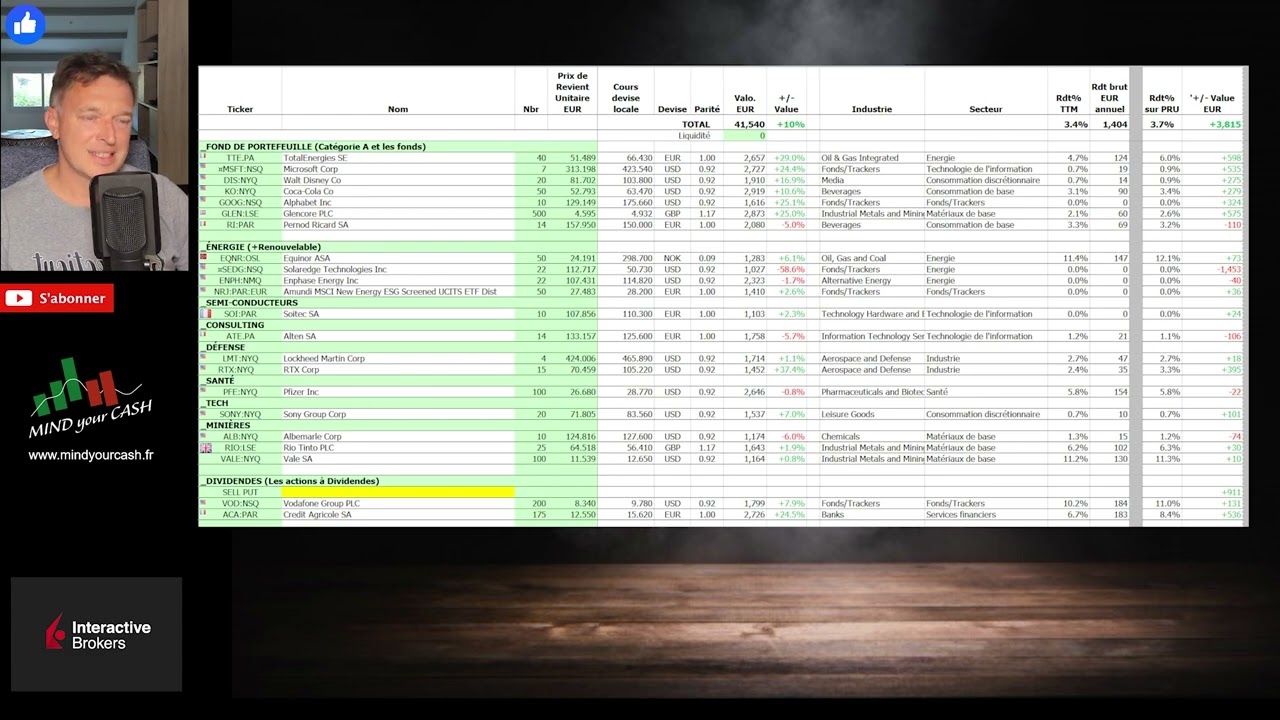Select the Cours devise locale header

(x=626, y=98)
